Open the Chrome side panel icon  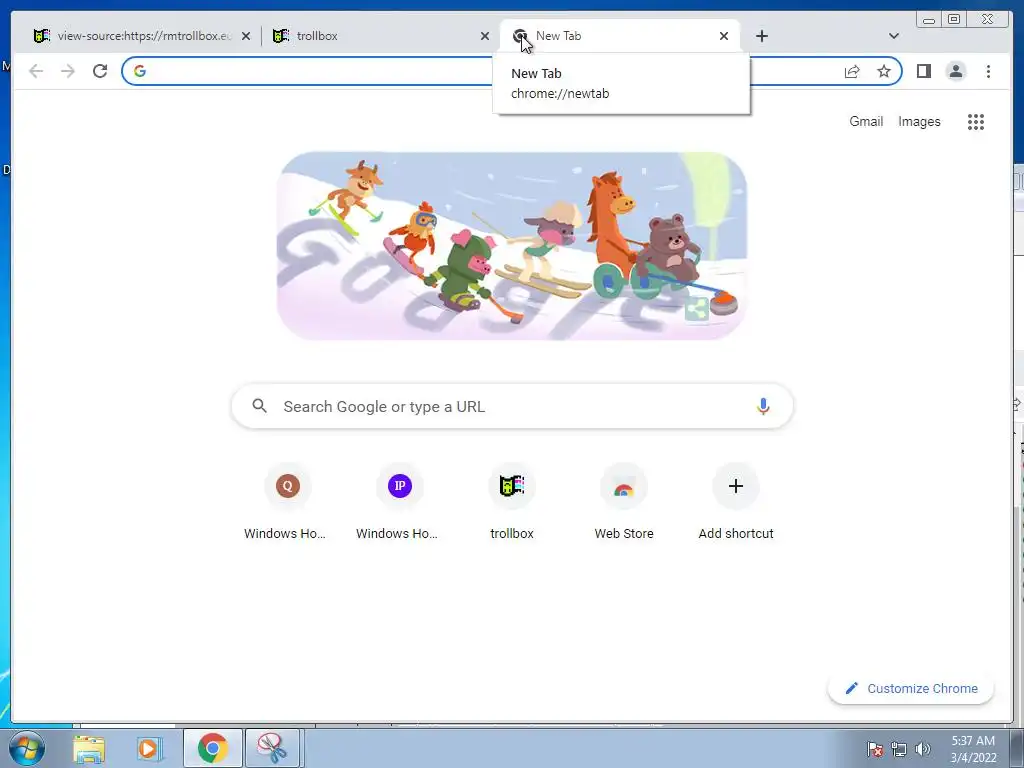pos(923,71)
